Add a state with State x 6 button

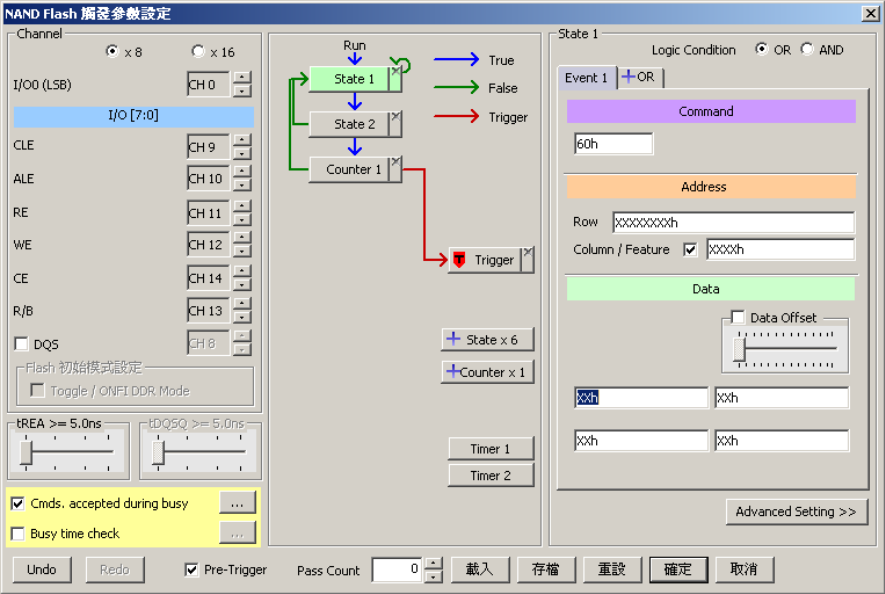click(487, 339)
